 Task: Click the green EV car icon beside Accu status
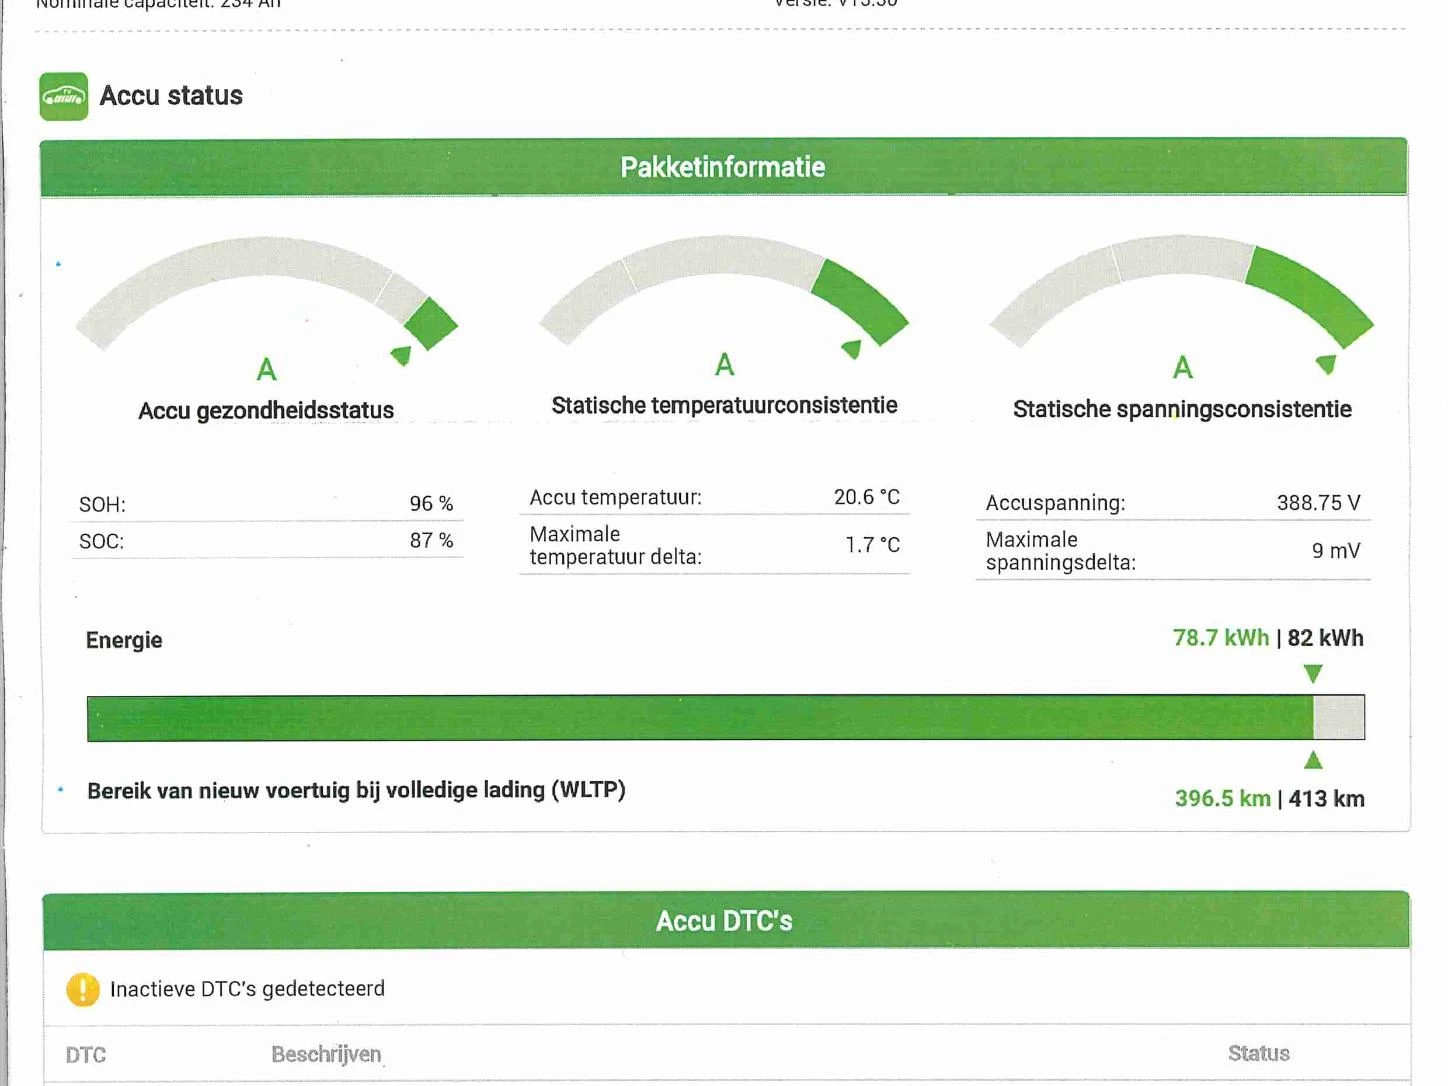63,95
